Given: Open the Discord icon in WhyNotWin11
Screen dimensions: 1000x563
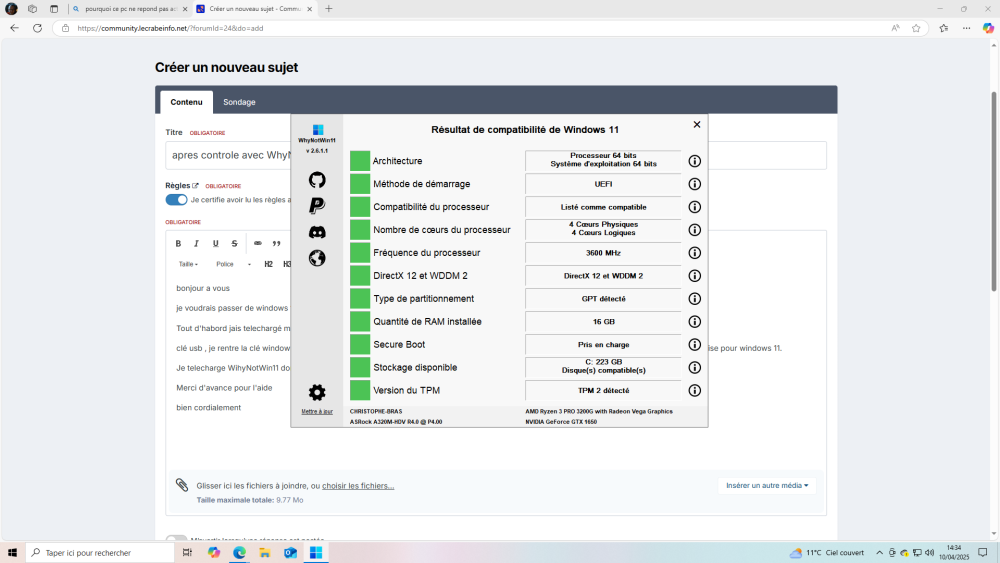Looking at the screenshot, I should click(x=317, y=232).
